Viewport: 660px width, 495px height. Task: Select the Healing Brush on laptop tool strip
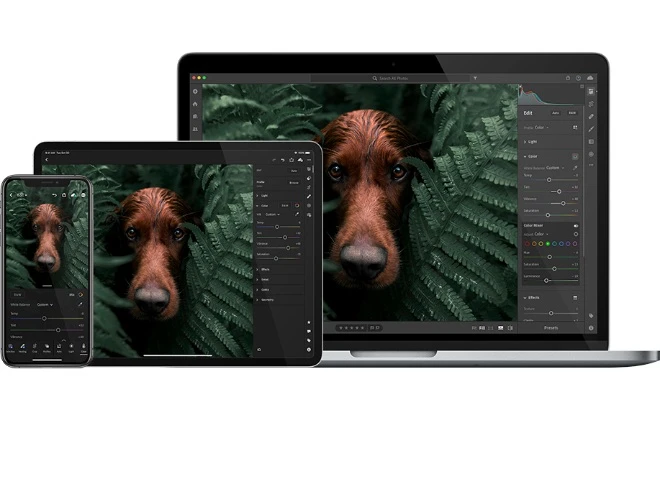(591, 117)
